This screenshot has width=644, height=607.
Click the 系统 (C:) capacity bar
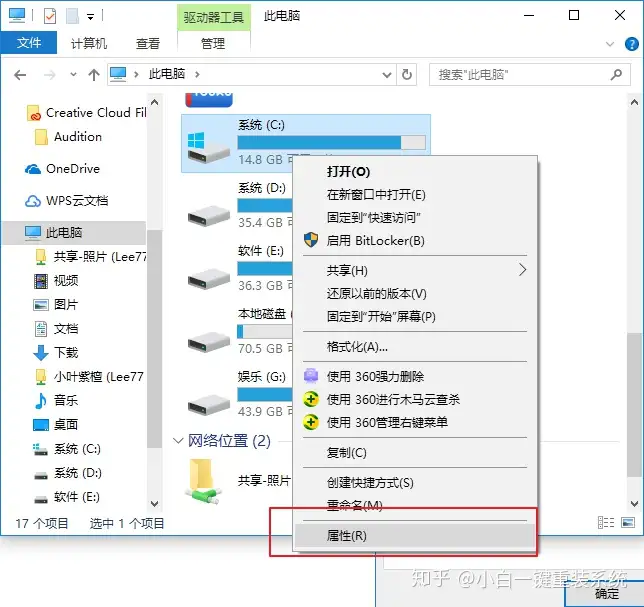click(x=331, y=143)
